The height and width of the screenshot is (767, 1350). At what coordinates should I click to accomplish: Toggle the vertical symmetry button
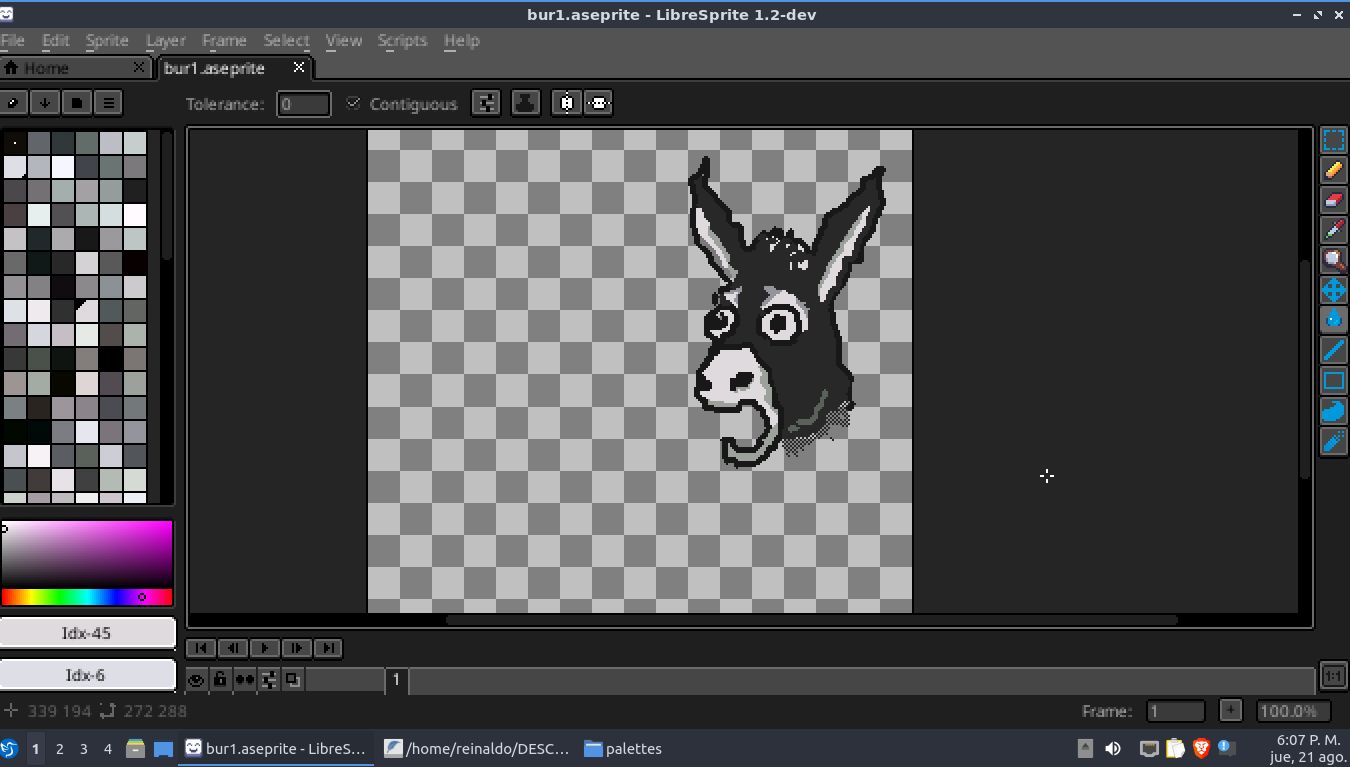(x=598, y=103)
